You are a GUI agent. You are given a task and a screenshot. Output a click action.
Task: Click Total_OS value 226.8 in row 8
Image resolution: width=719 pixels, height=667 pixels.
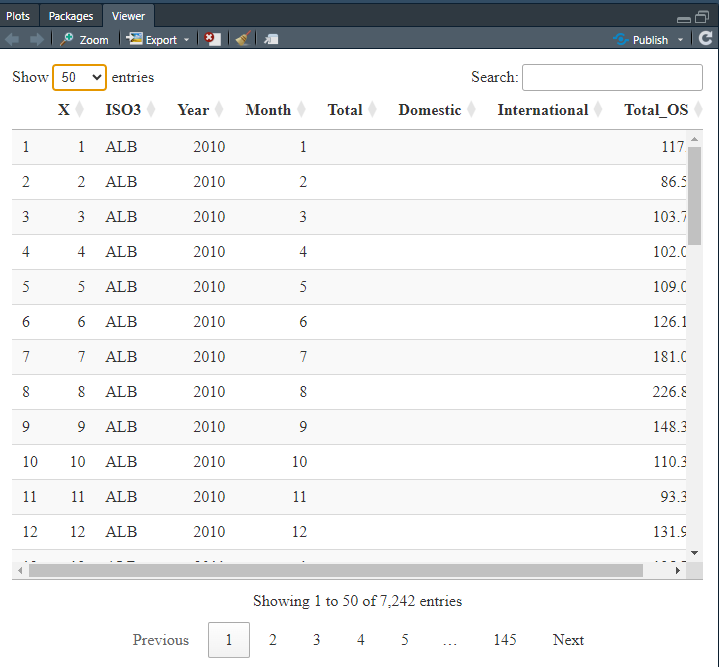click(669, 392)
